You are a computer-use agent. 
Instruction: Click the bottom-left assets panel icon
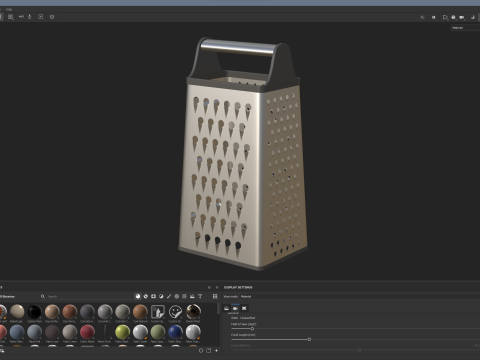[2, 350]
